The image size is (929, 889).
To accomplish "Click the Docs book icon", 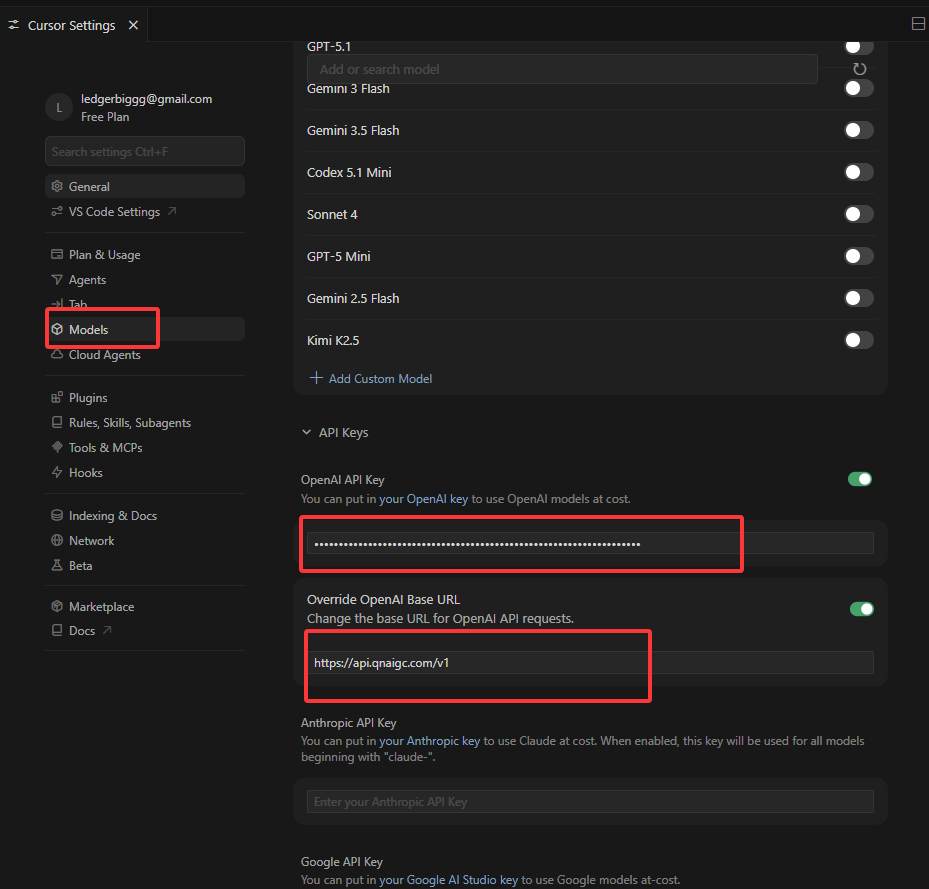I will click(57, 630).
